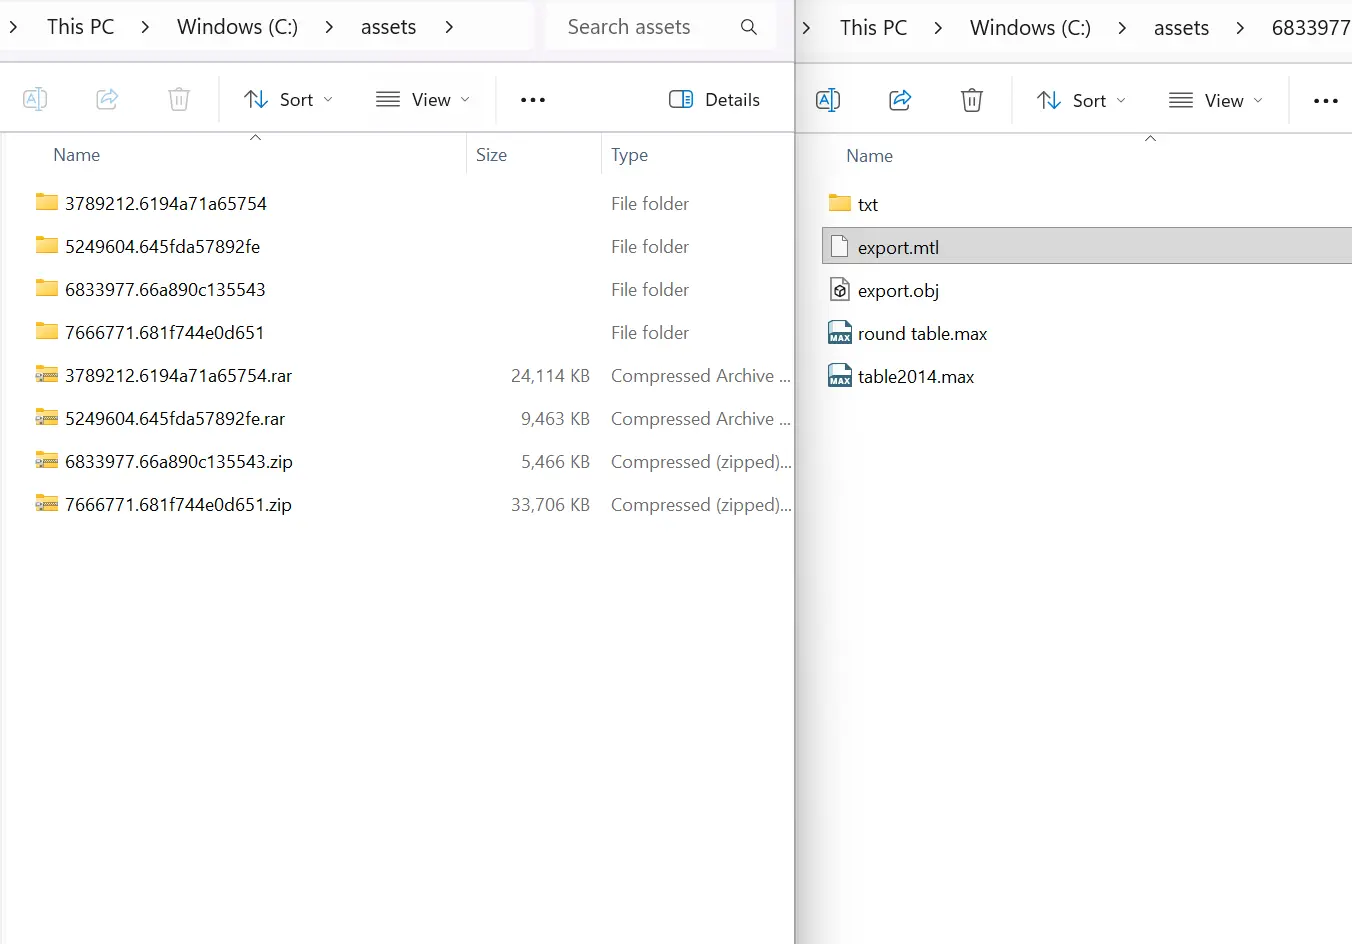
Task: Click the Search assets input field
Action: point(661,27)
